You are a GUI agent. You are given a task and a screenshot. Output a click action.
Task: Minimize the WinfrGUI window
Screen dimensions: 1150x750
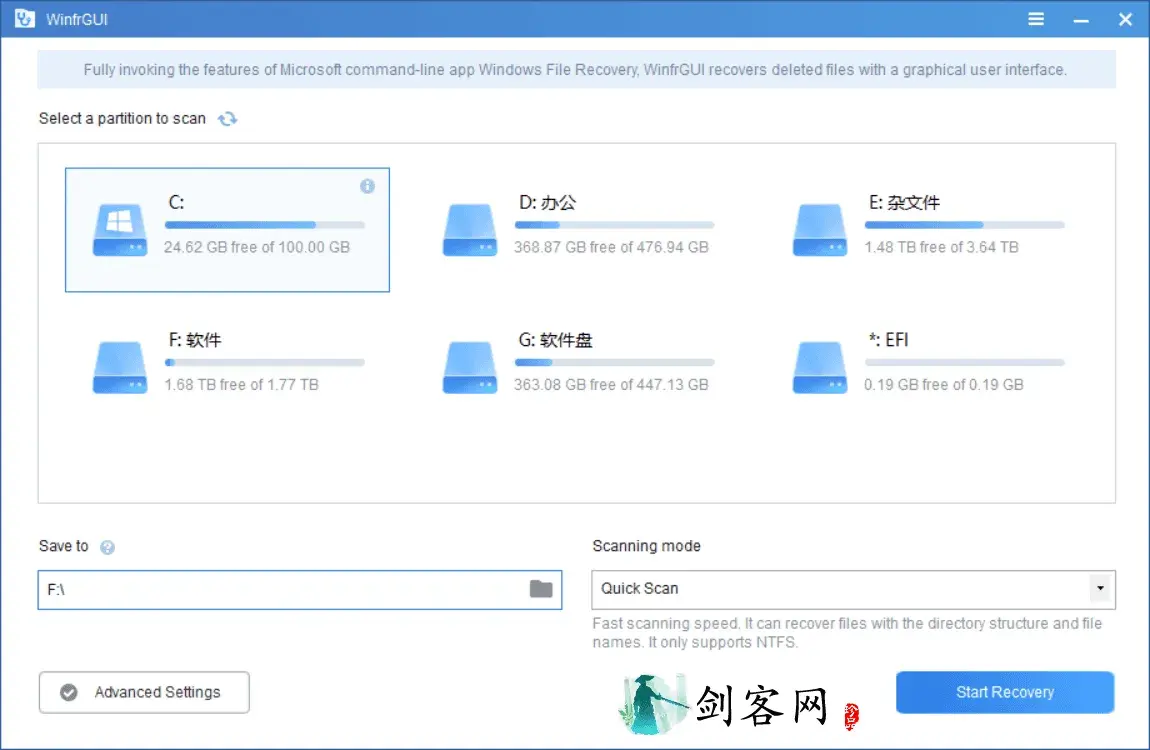pyautogui.click(x=1080, y=20)
